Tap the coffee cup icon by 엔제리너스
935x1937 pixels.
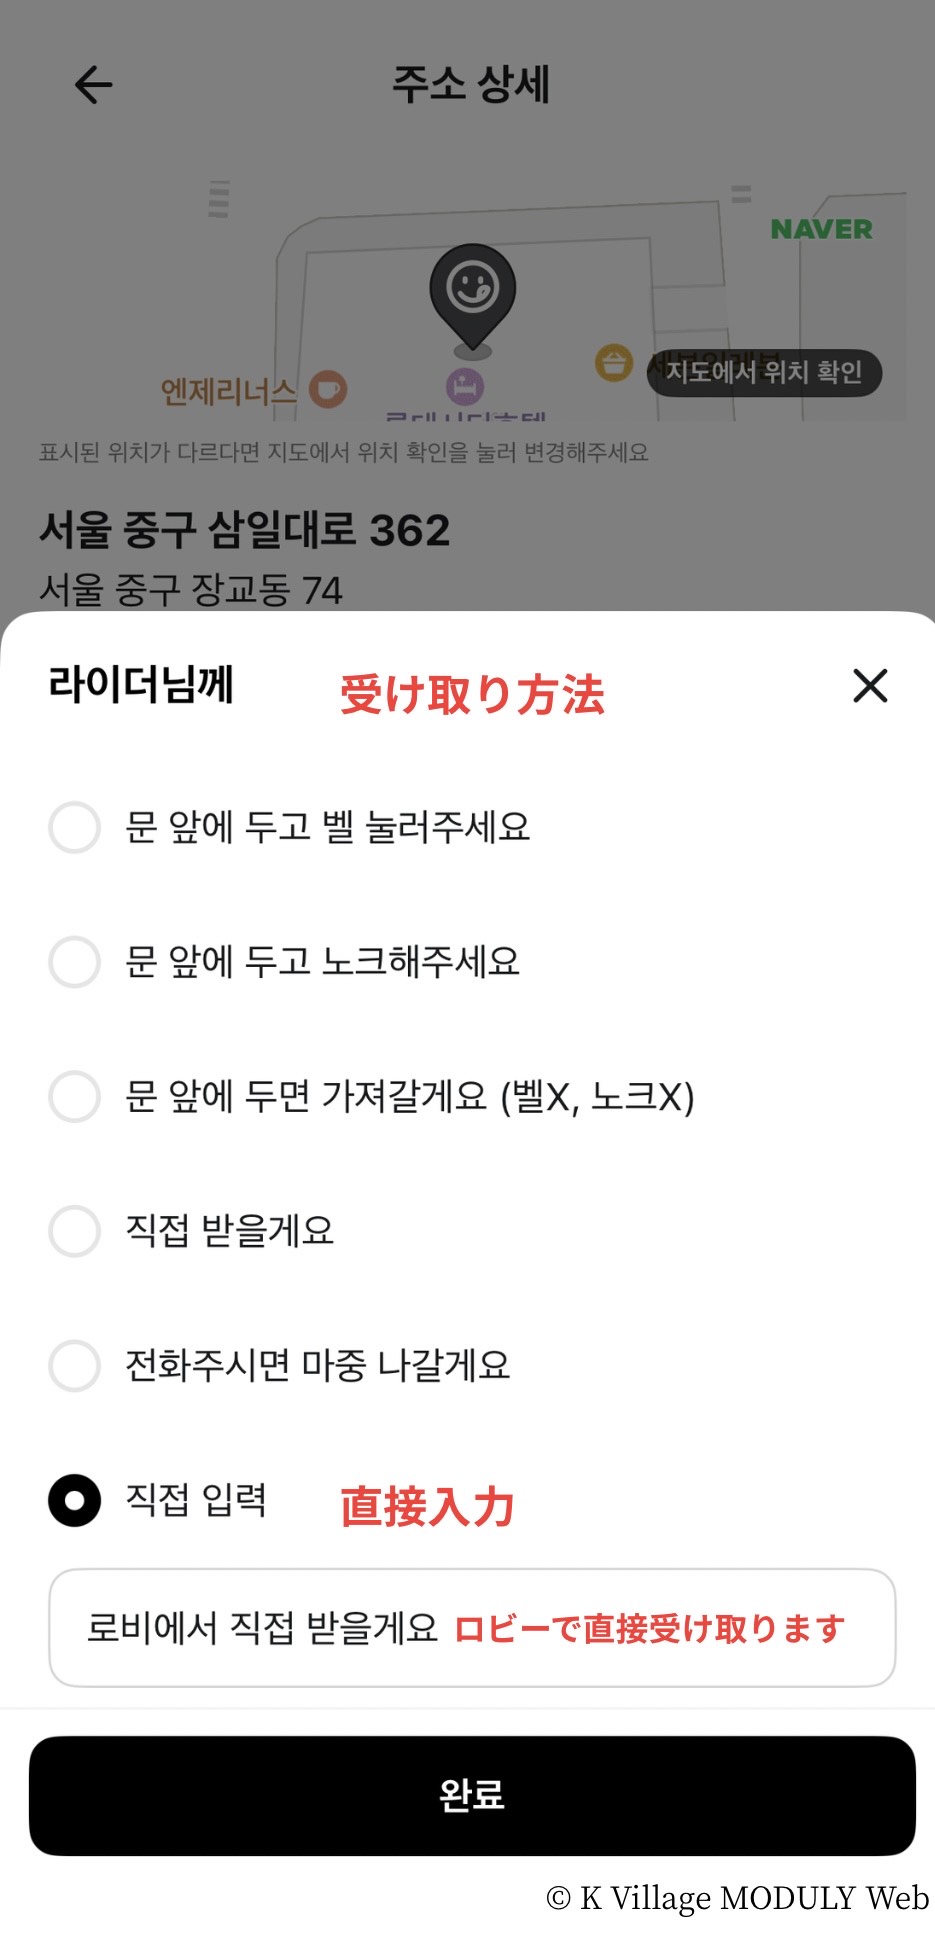pyautogui.click(x=327, y=389)
